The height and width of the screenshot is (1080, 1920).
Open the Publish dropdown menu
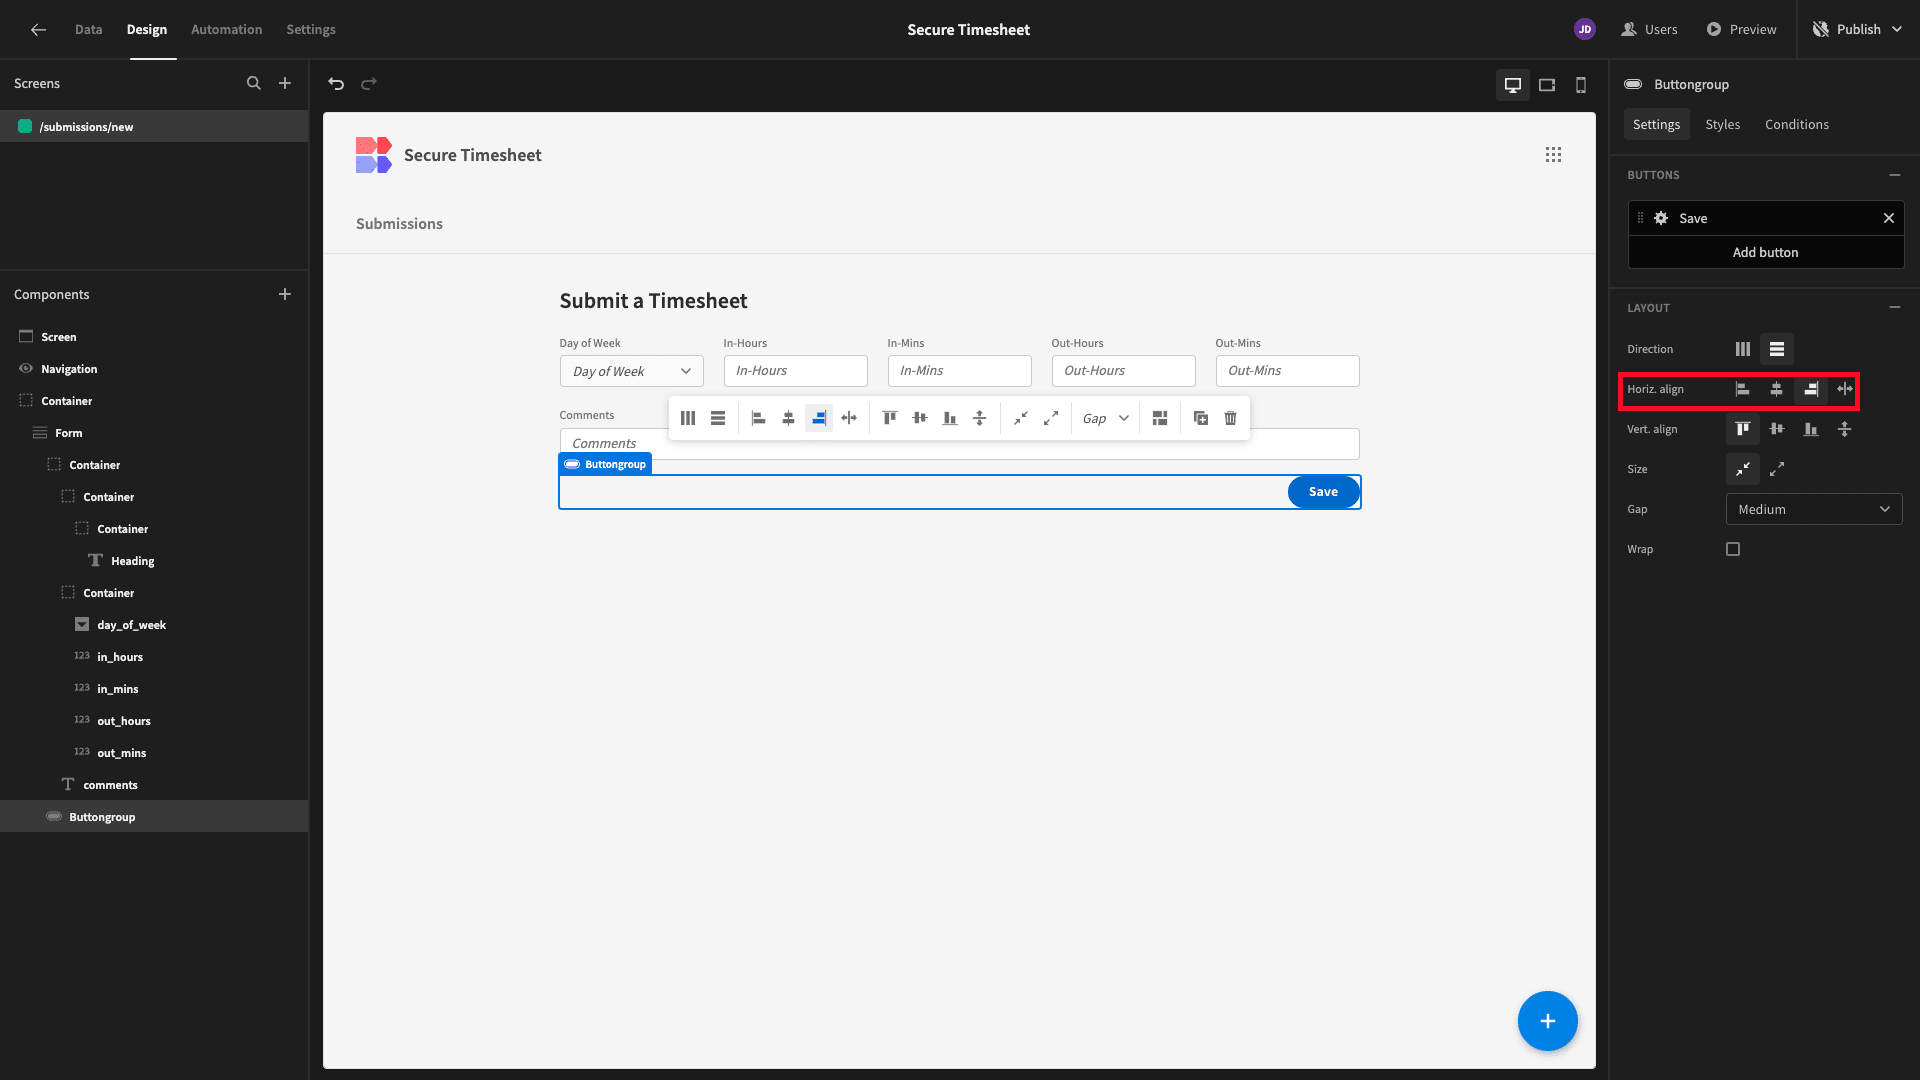(1858, 29)
